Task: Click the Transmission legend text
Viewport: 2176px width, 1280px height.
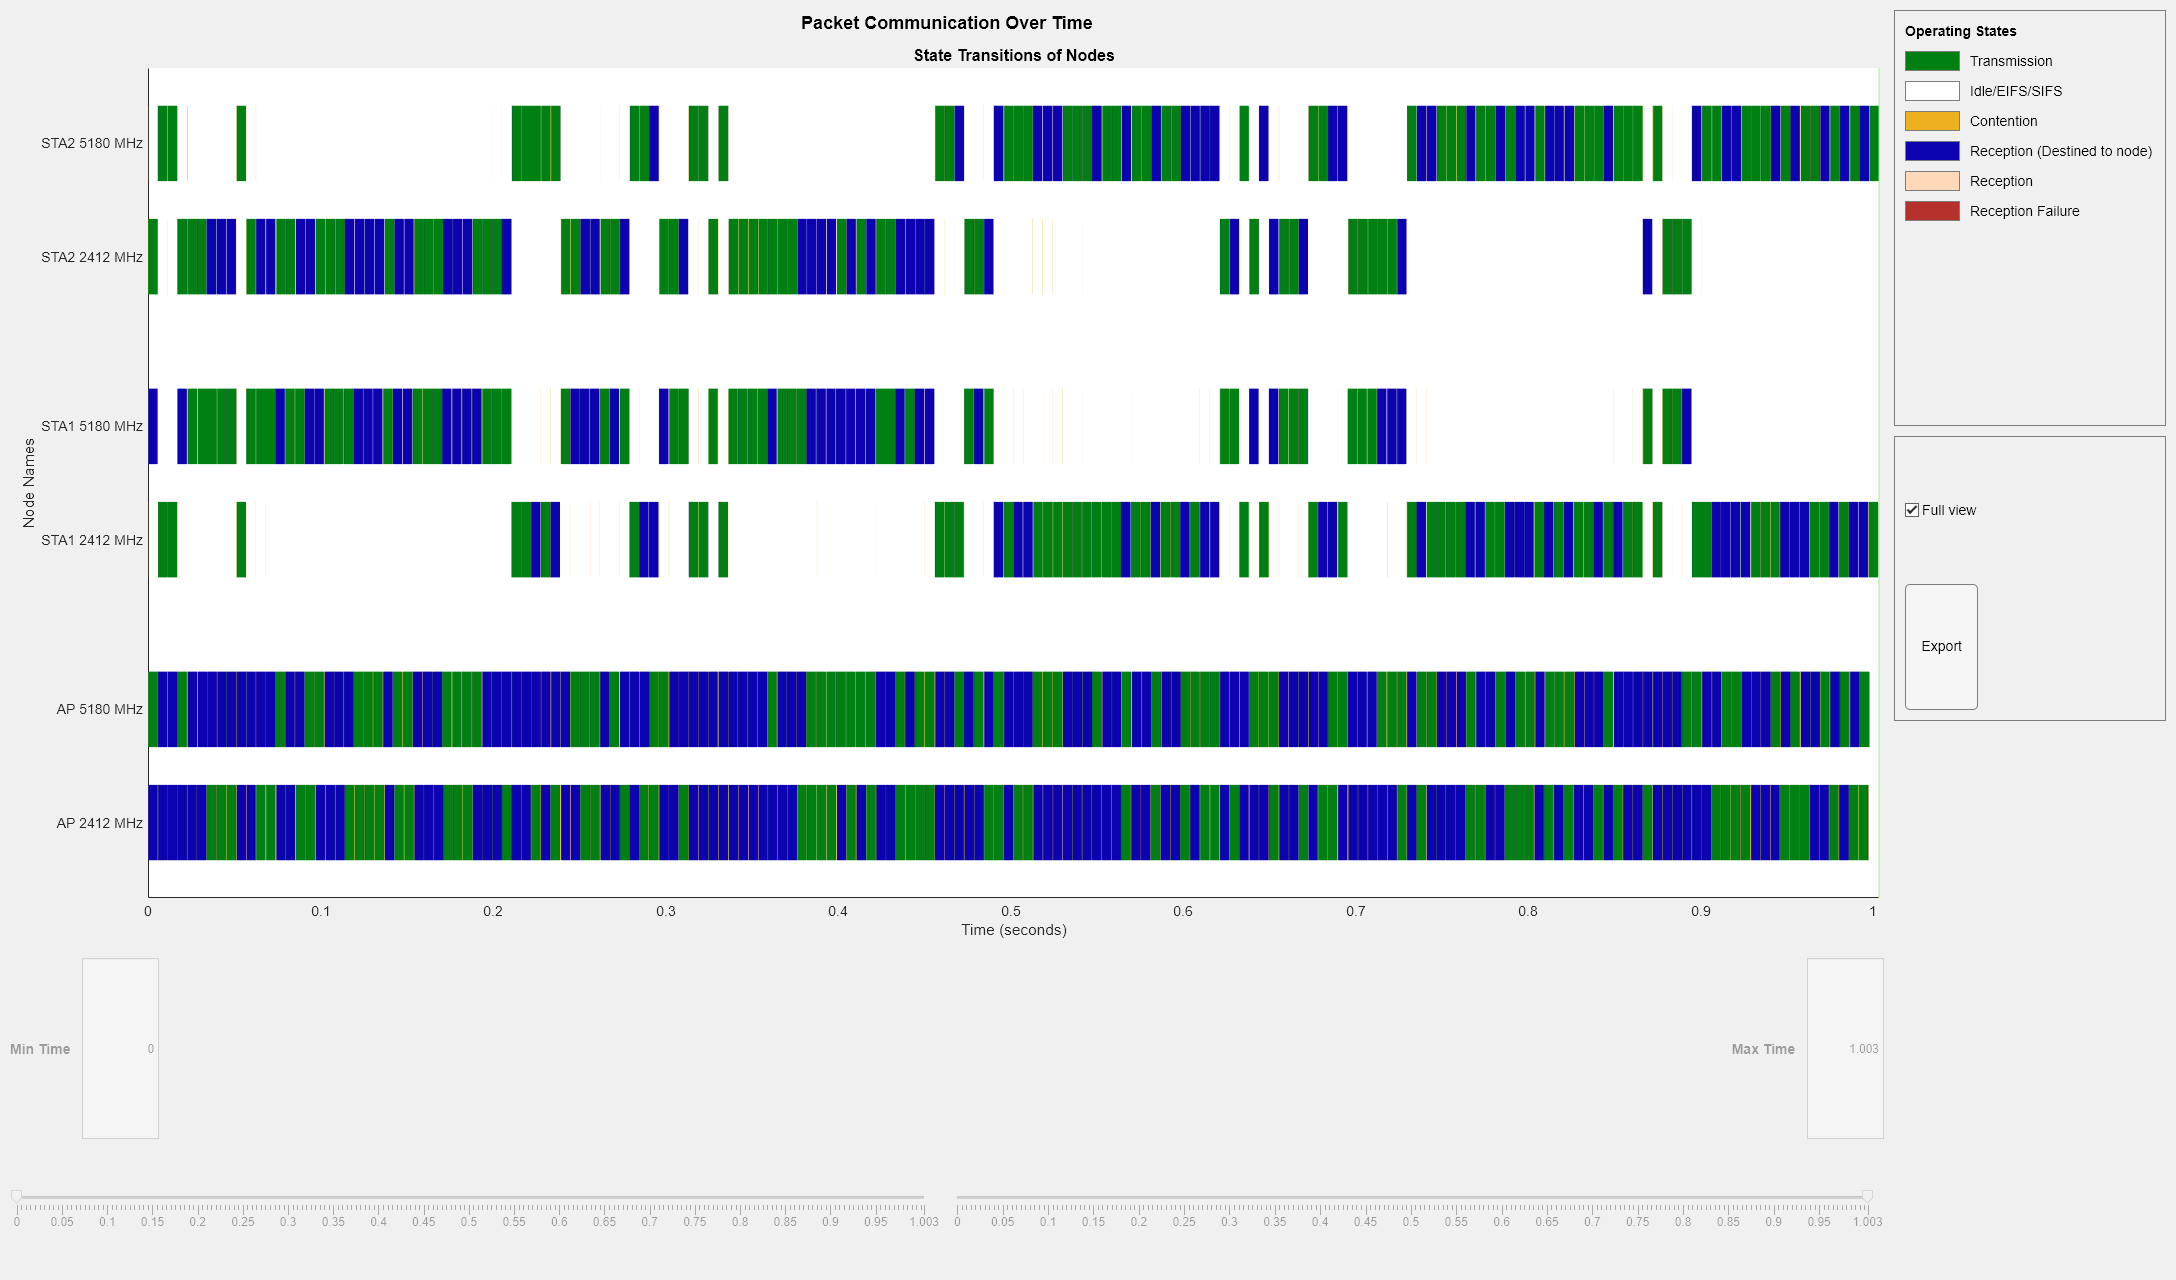Action: [2011, 61]
